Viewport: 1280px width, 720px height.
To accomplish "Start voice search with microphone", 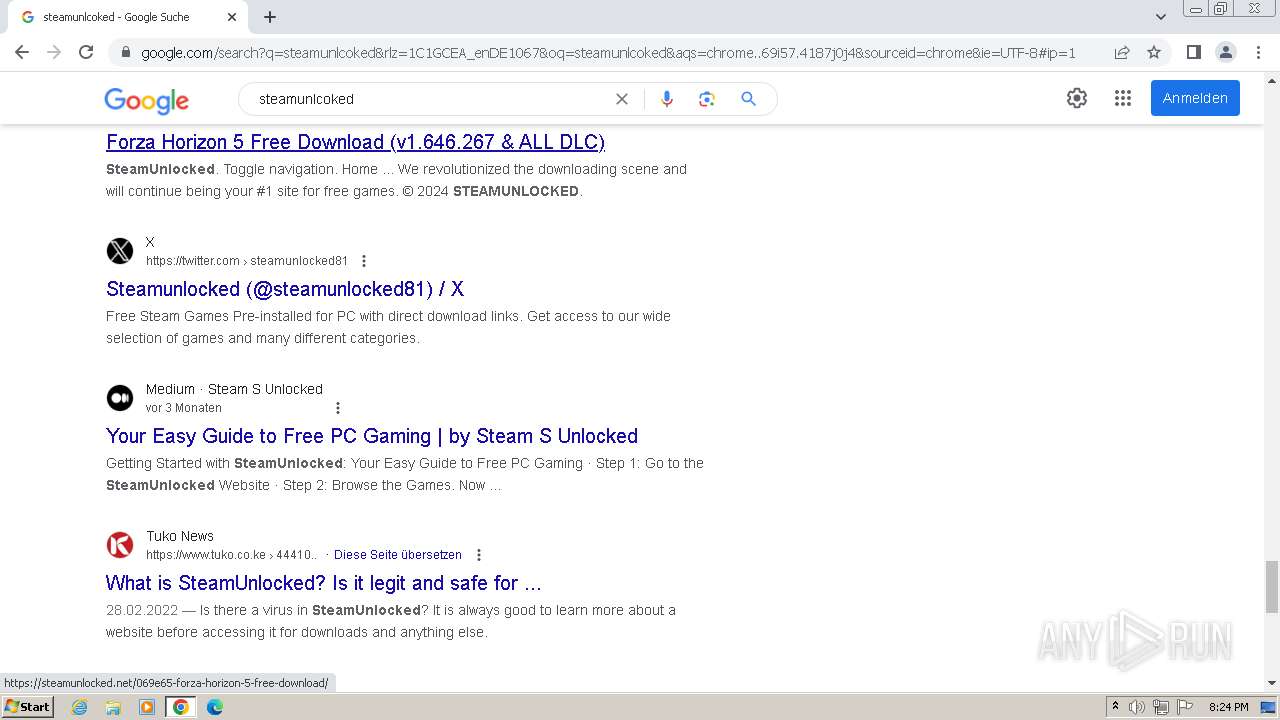I will 667,99.
